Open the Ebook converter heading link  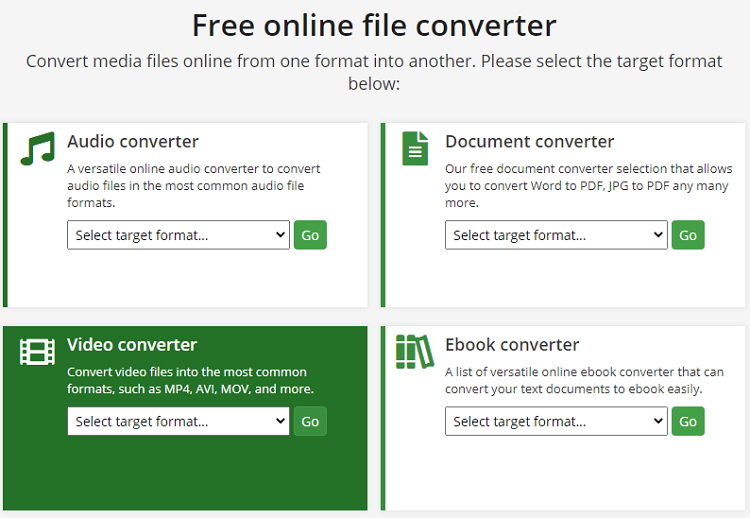click(512, 345)
